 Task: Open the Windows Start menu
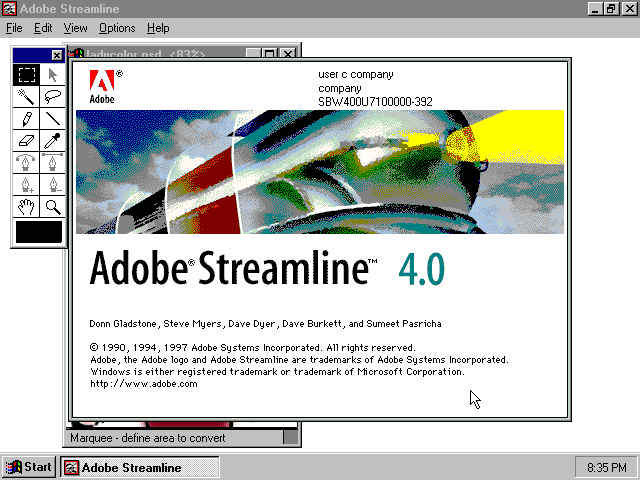click(29, 467)
